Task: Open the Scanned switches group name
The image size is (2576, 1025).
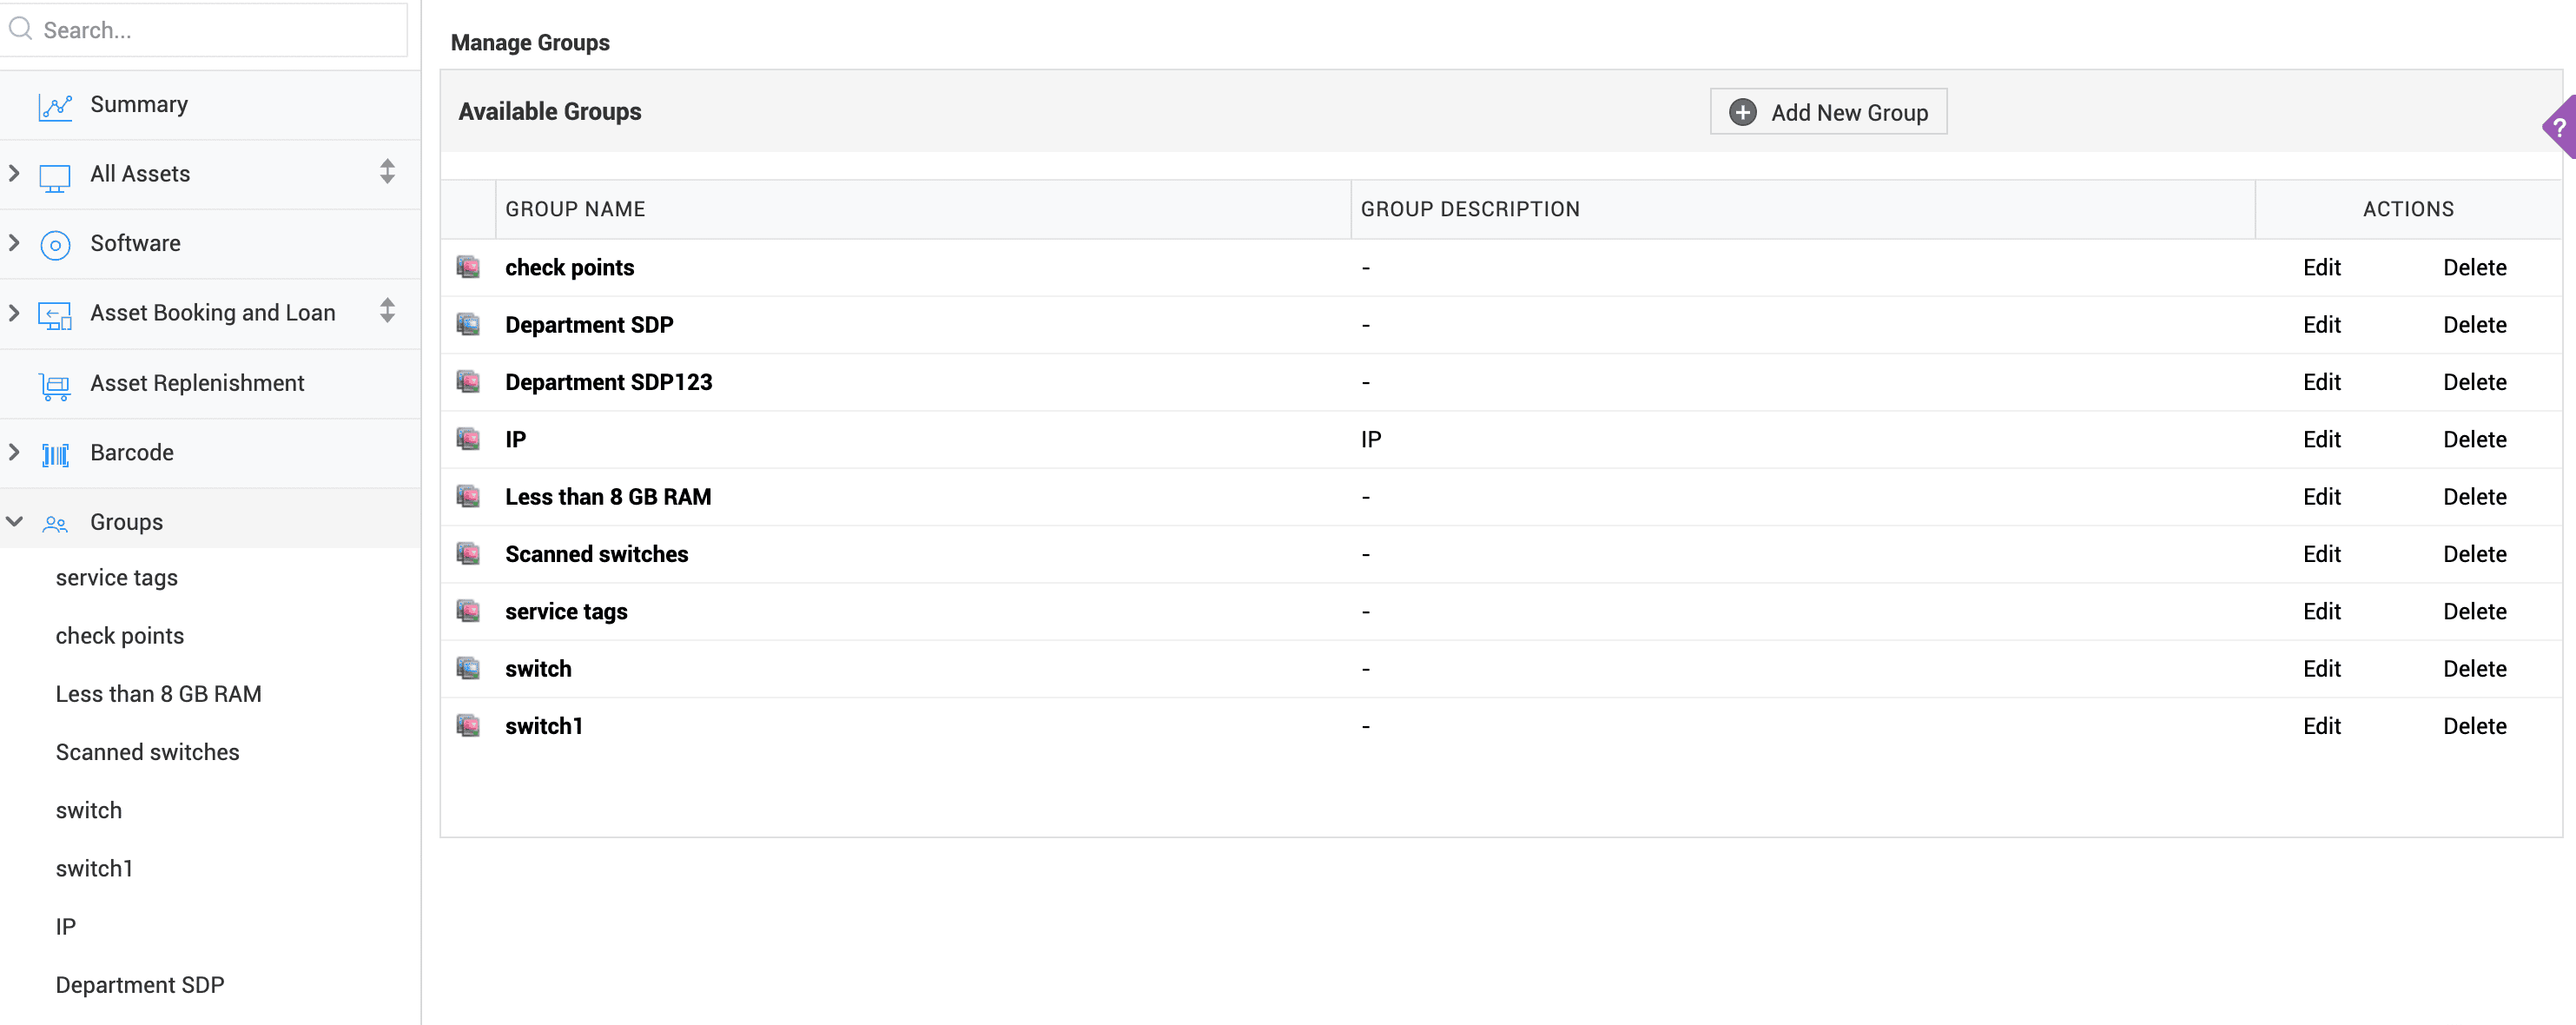Action: [596, 554]
